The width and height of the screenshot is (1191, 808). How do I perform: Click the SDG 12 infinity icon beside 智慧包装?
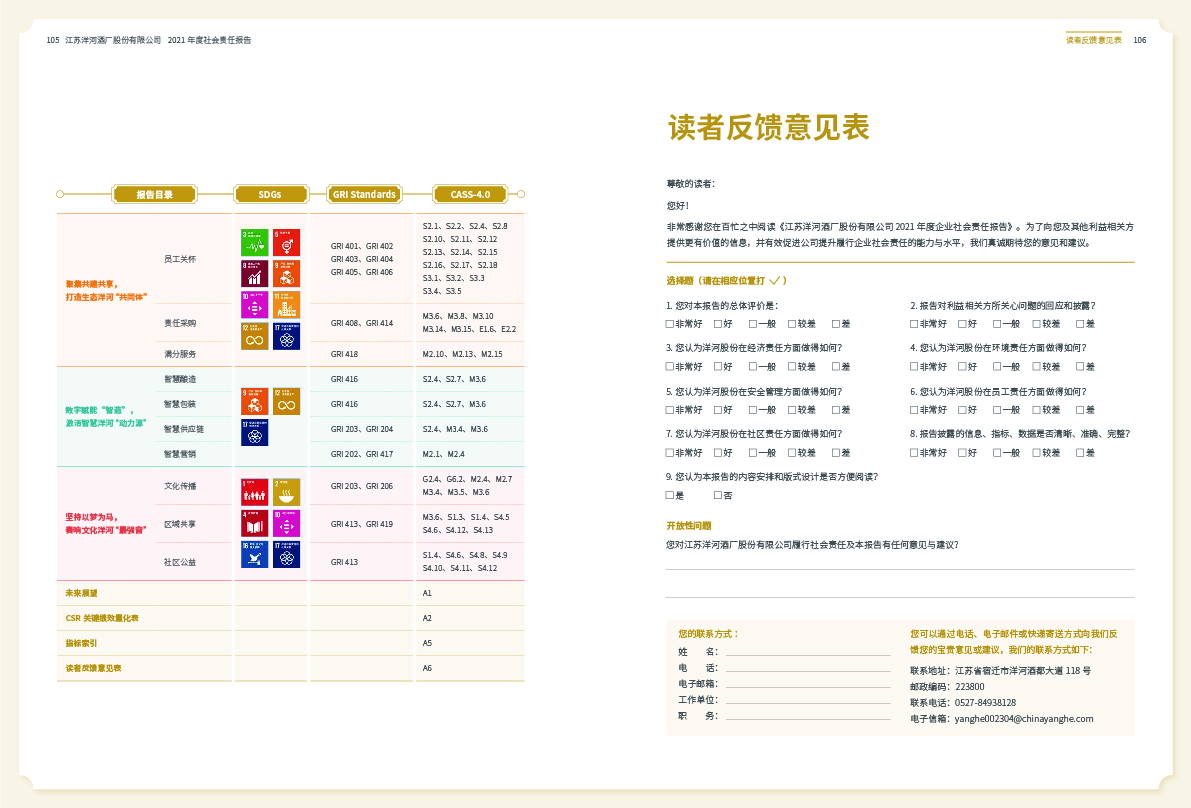click(x=286, y=401)
